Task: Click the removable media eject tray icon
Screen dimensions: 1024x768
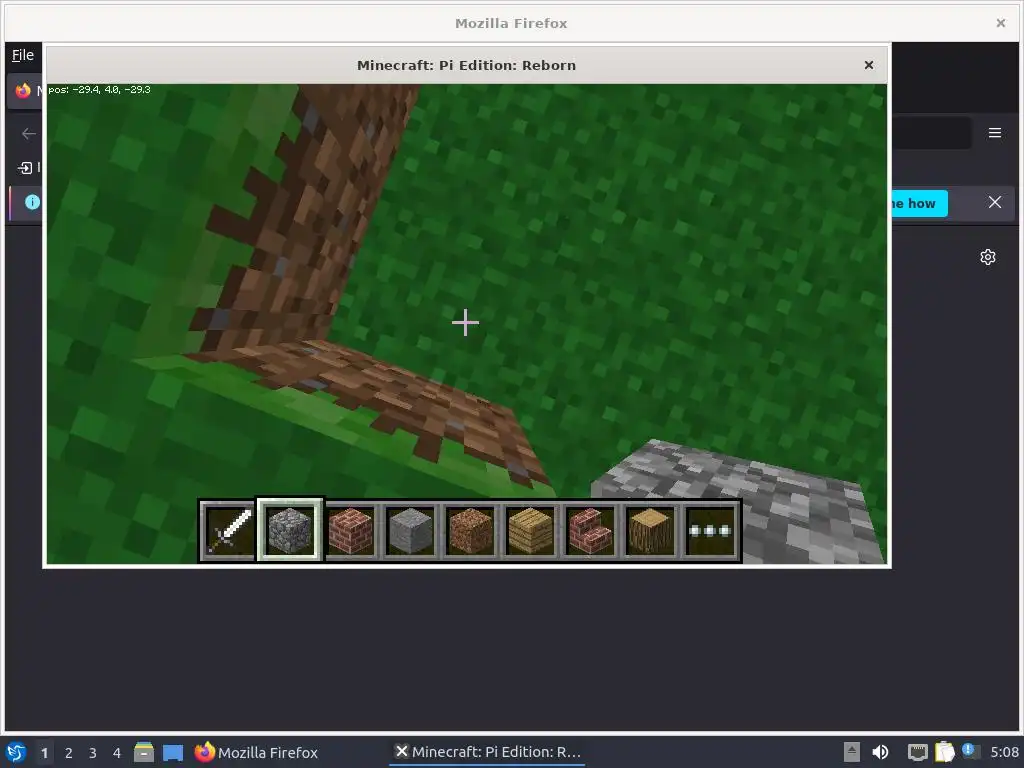Action: [x=852, y=752]
